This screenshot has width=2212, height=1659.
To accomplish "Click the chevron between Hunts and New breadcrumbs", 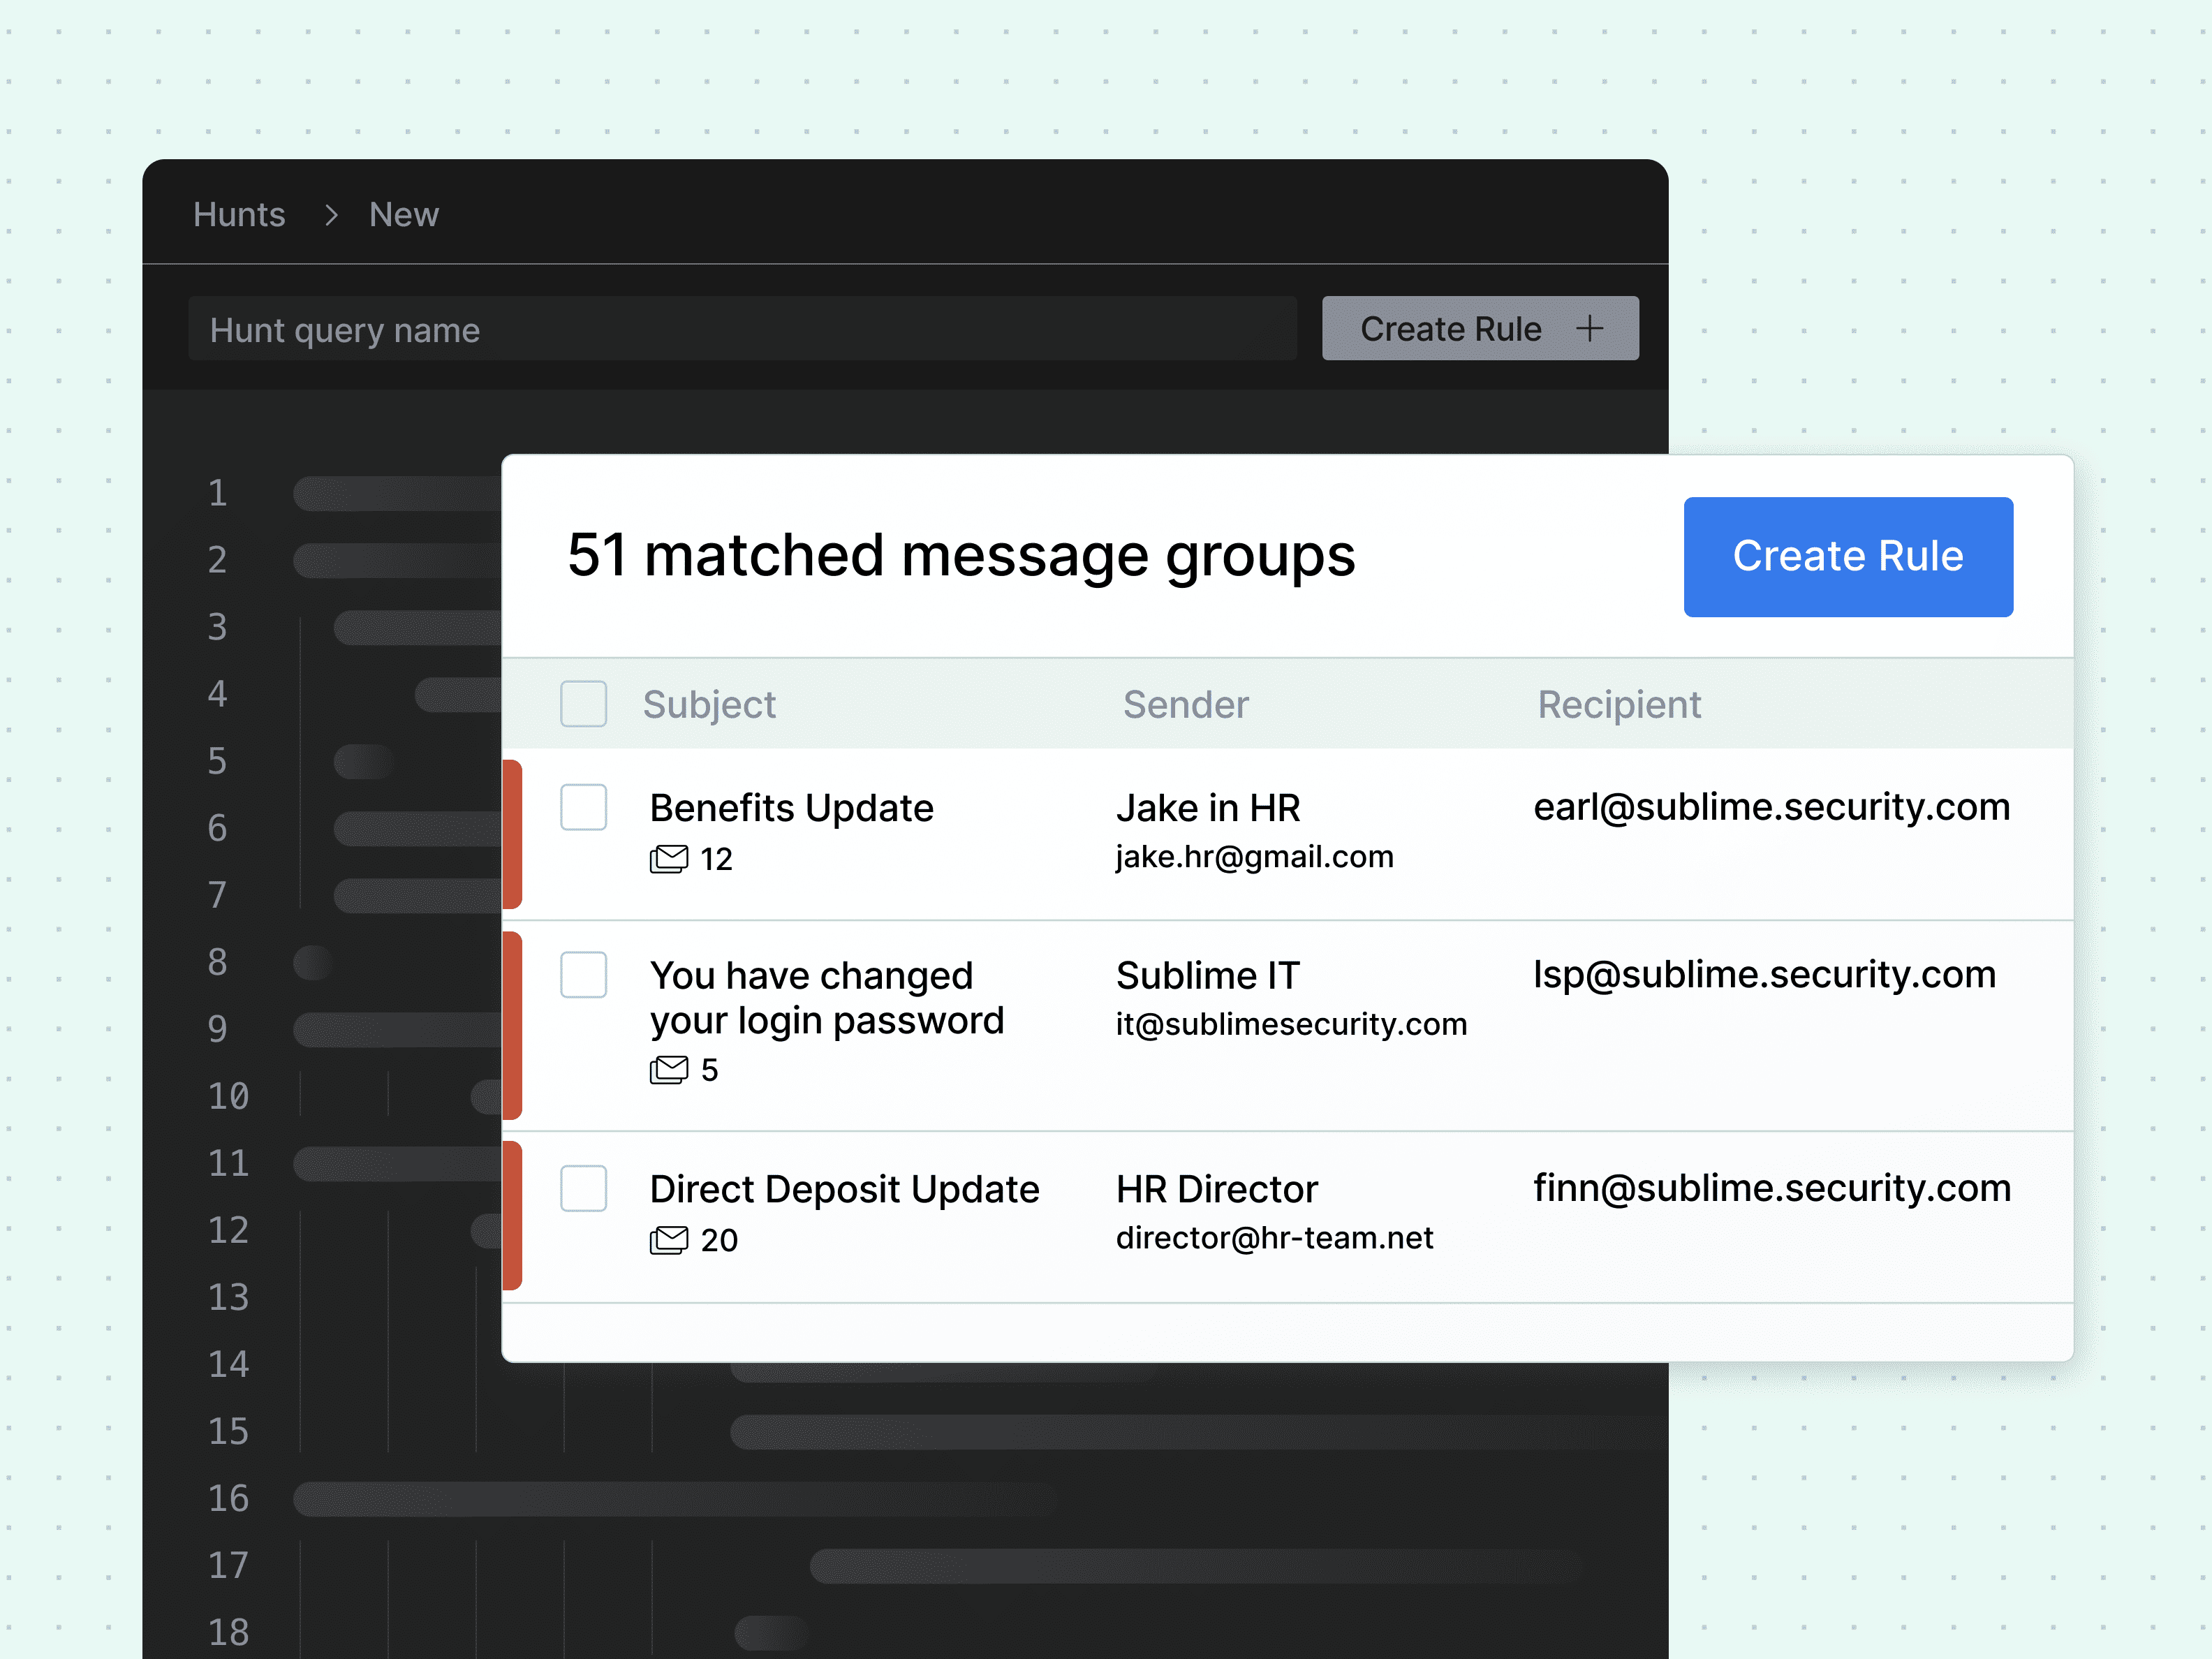I will pos(330,215).
